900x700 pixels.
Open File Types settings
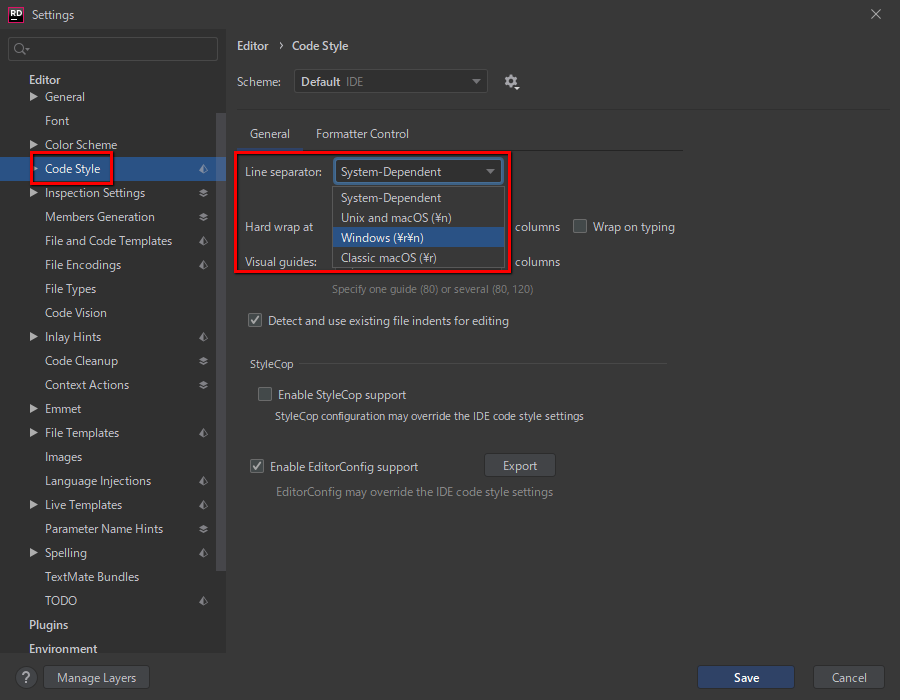(x=71, y=289)
